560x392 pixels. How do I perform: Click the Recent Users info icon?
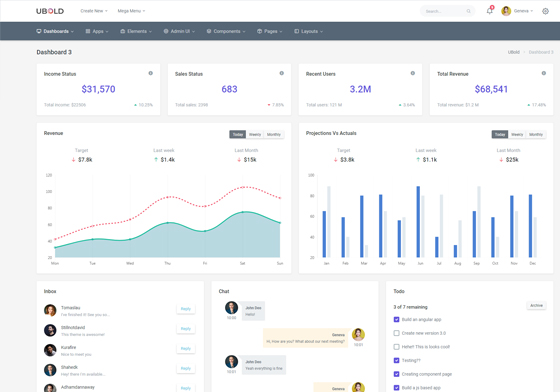(x=413, y=73)
